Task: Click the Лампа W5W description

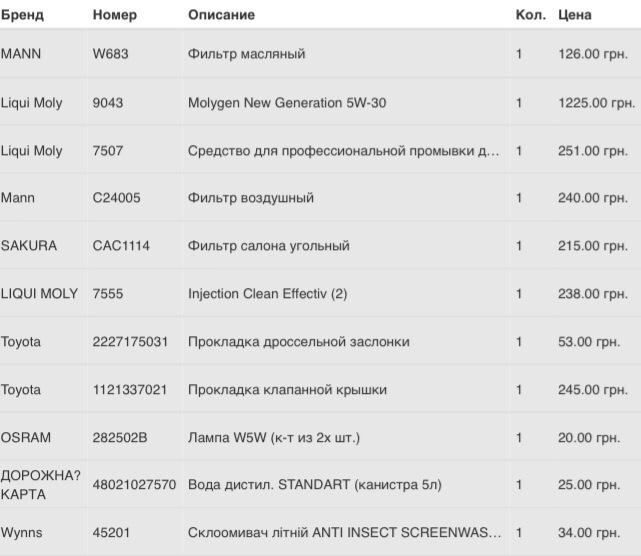Action: [x=274, y=438]
